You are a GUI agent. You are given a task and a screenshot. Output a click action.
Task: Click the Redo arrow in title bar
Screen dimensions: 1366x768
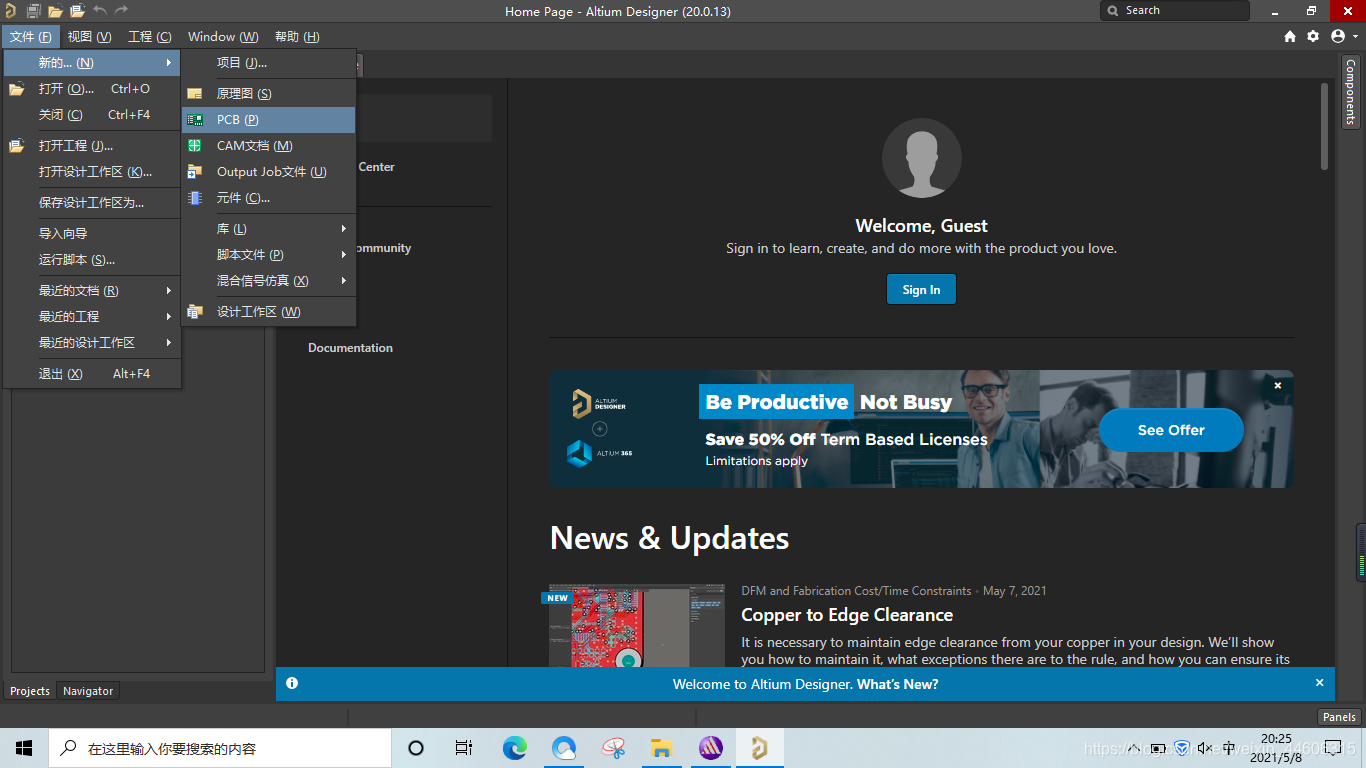coord(121,11)
